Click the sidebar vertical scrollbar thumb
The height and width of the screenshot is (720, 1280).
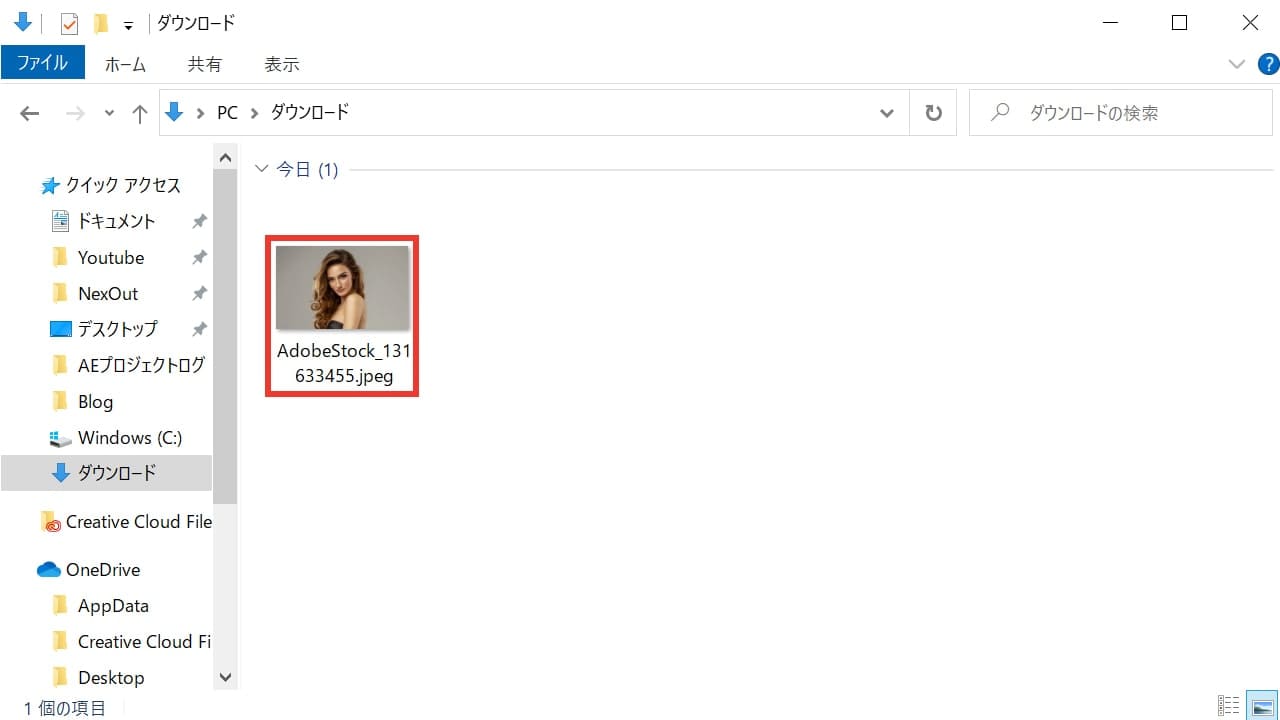[225, 335]
